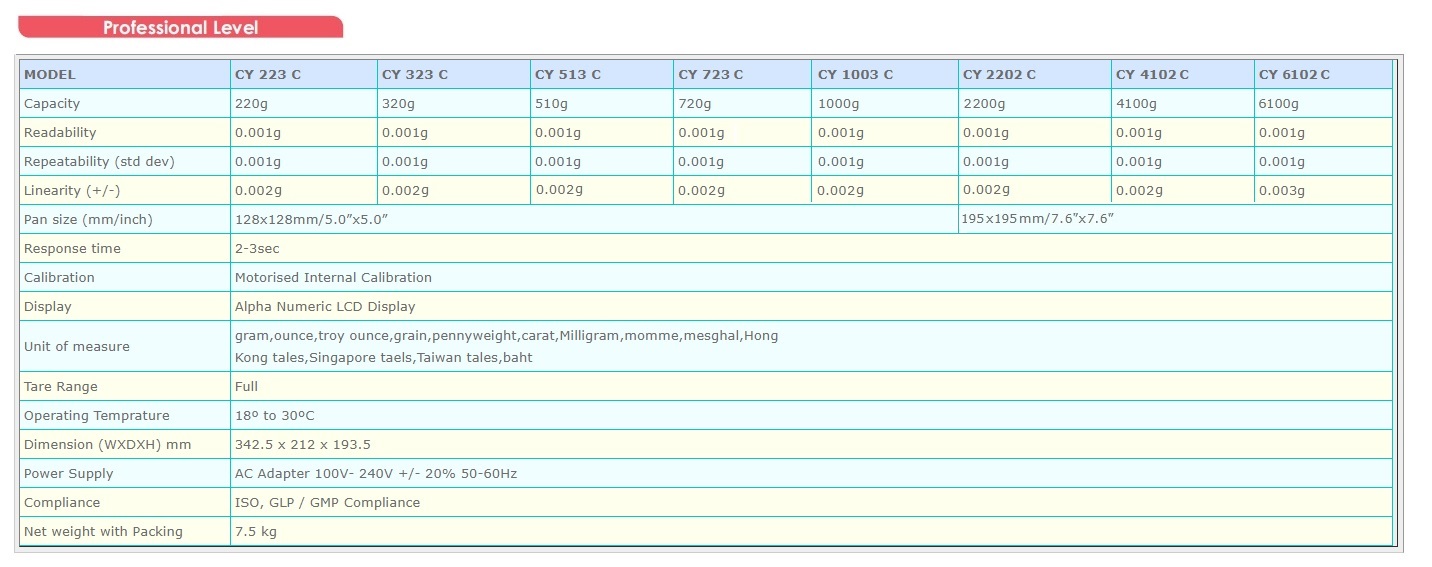Click the Readability value for CY 6102 C

1282,133
